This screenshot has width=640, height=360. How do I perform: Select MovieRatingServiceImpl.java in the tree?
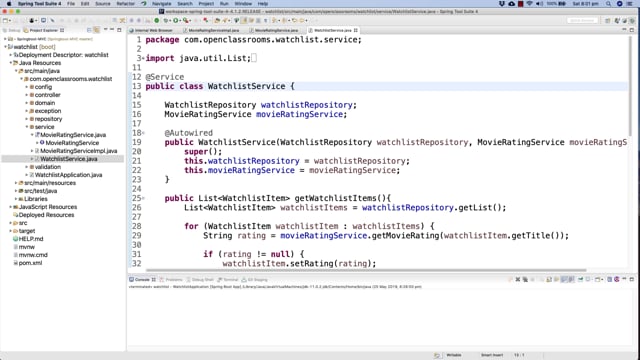[x=78, y=151]
